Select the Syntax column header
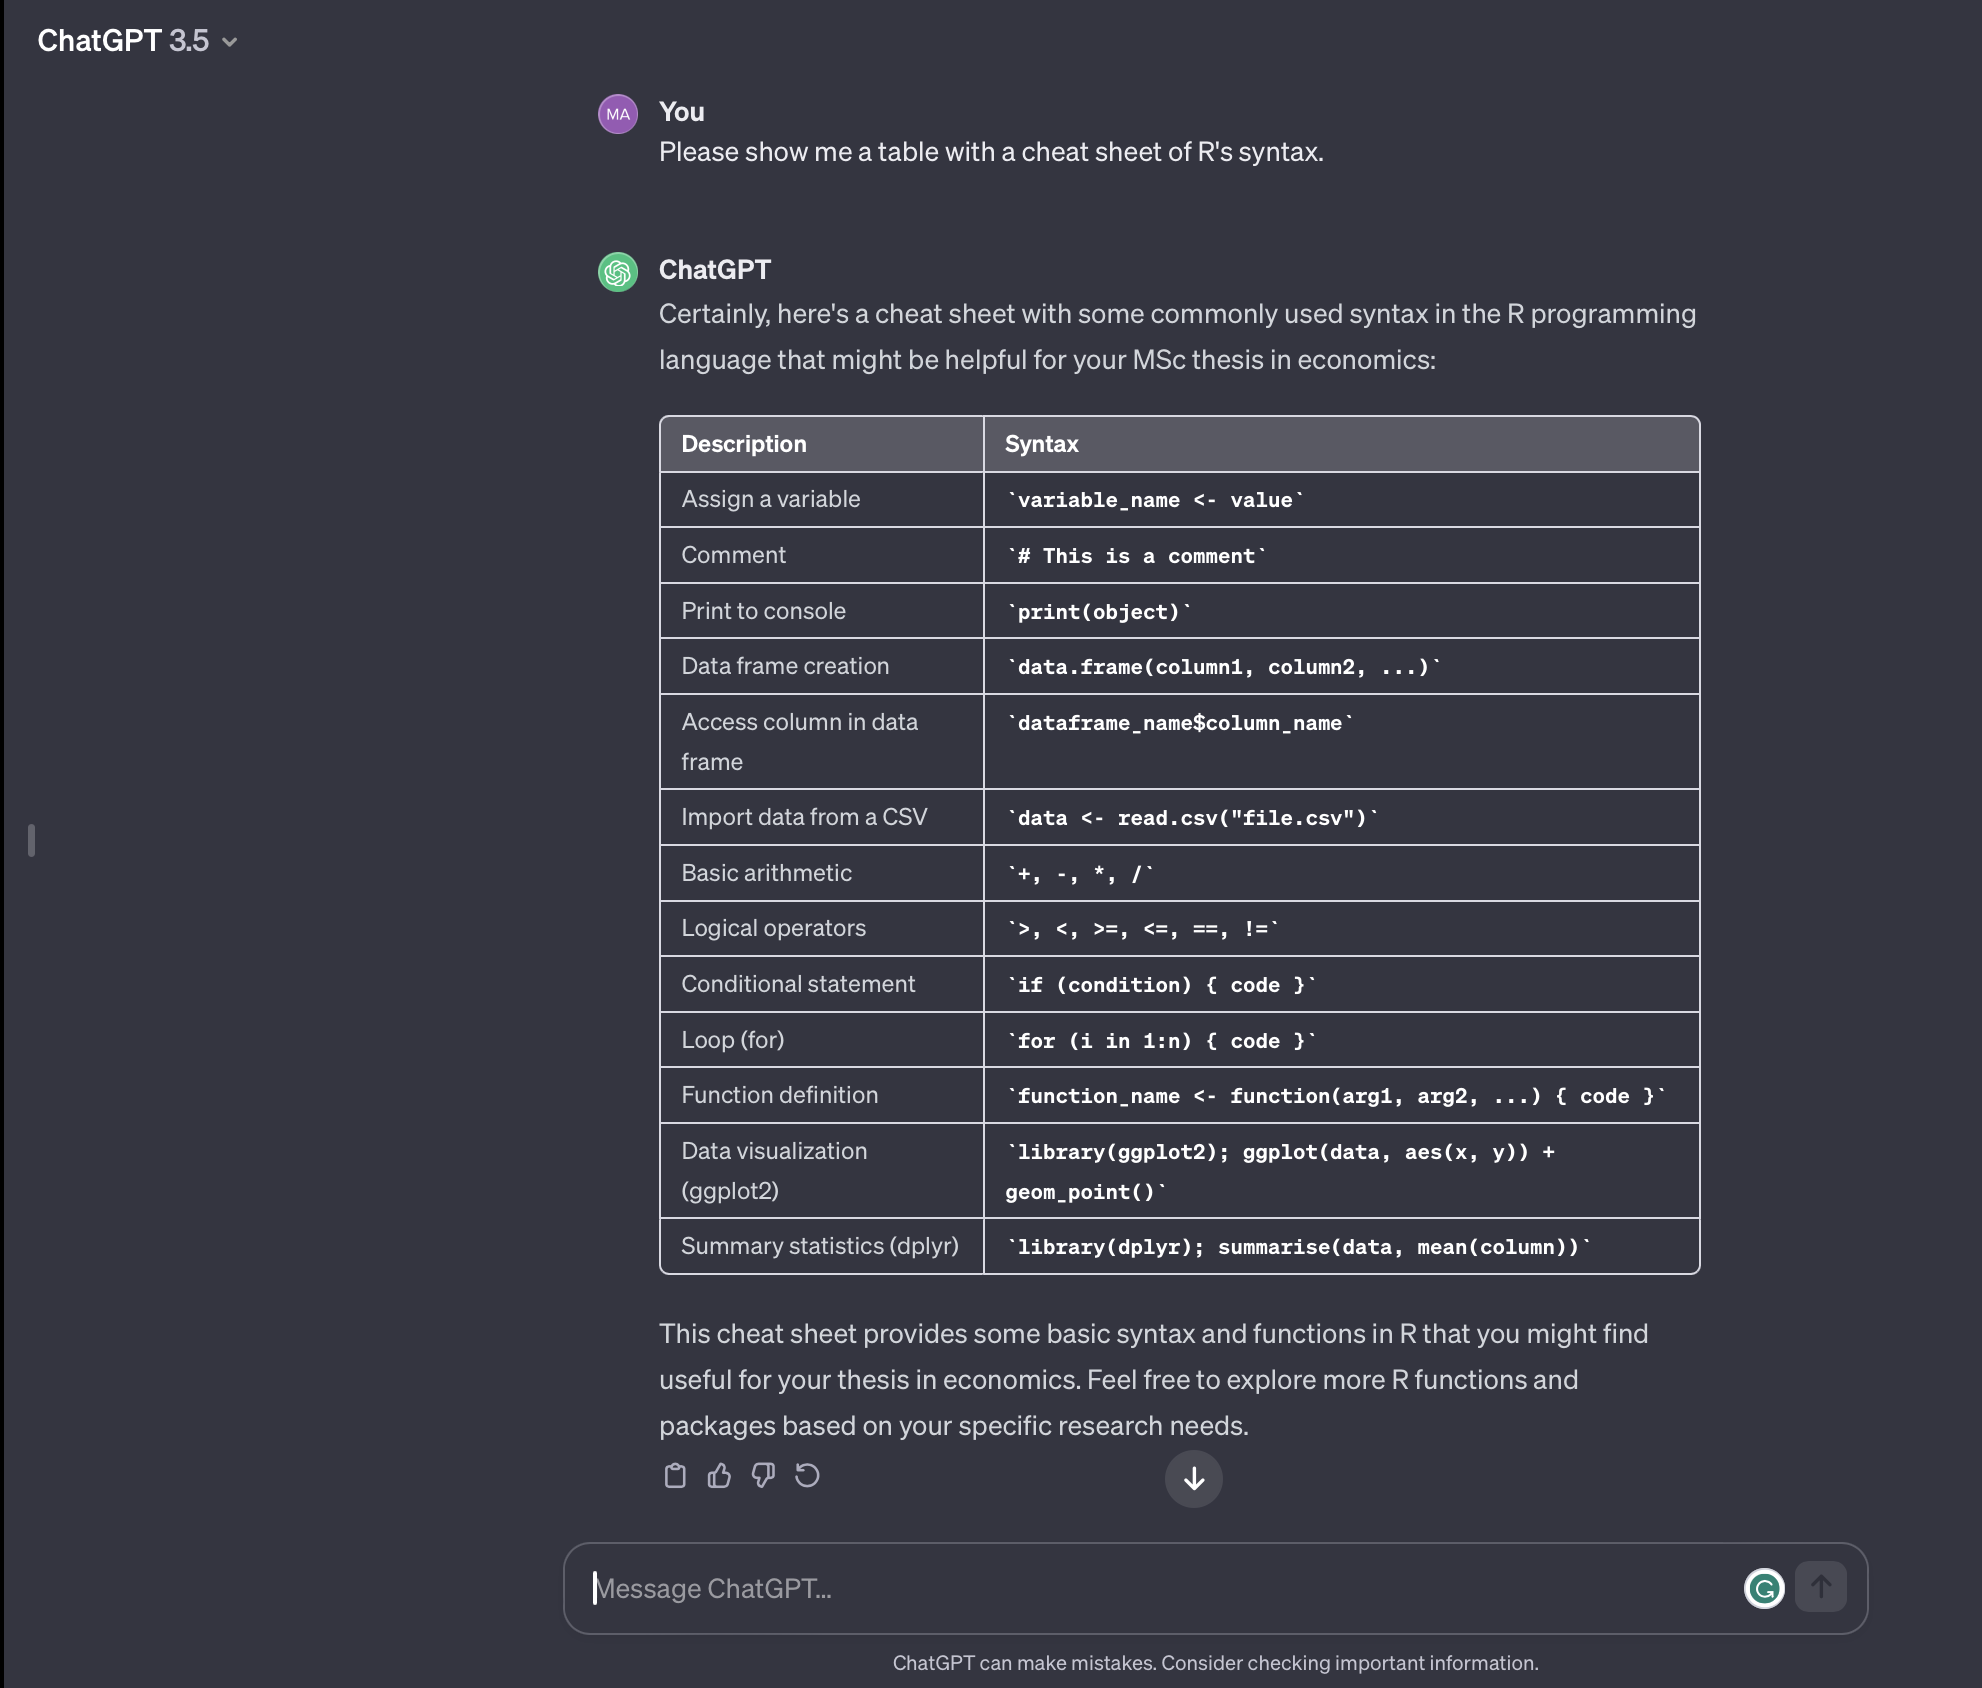1982x1688 pixels. click(x=1040, y=443)
